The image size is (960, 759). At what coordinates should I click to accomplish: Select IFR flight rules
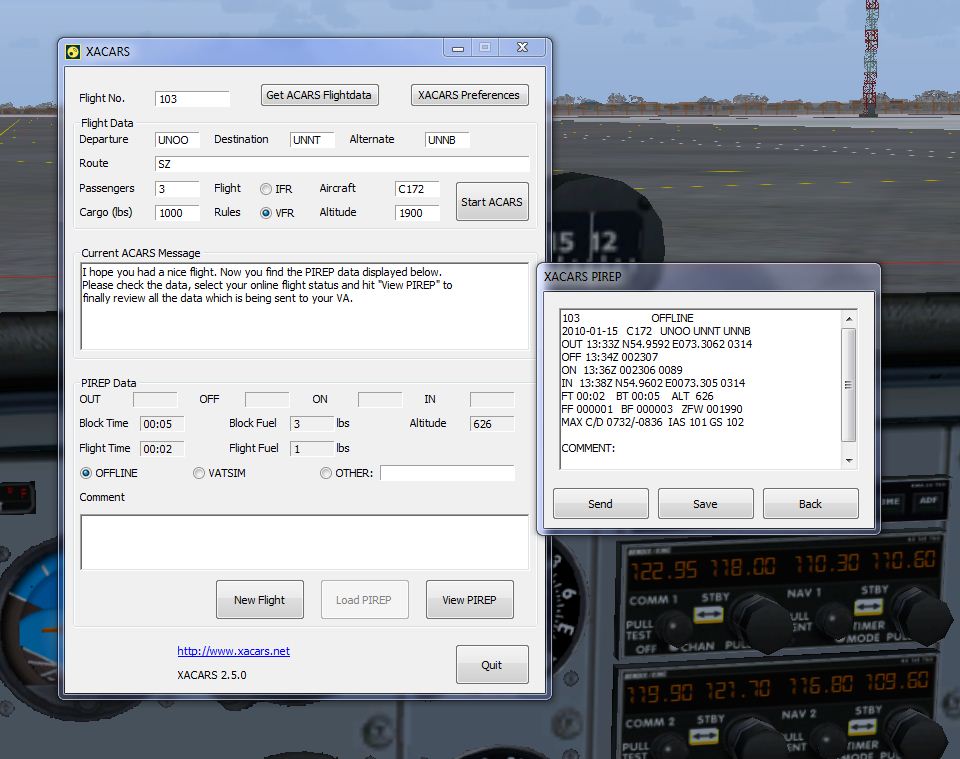[x=266, y=189]
